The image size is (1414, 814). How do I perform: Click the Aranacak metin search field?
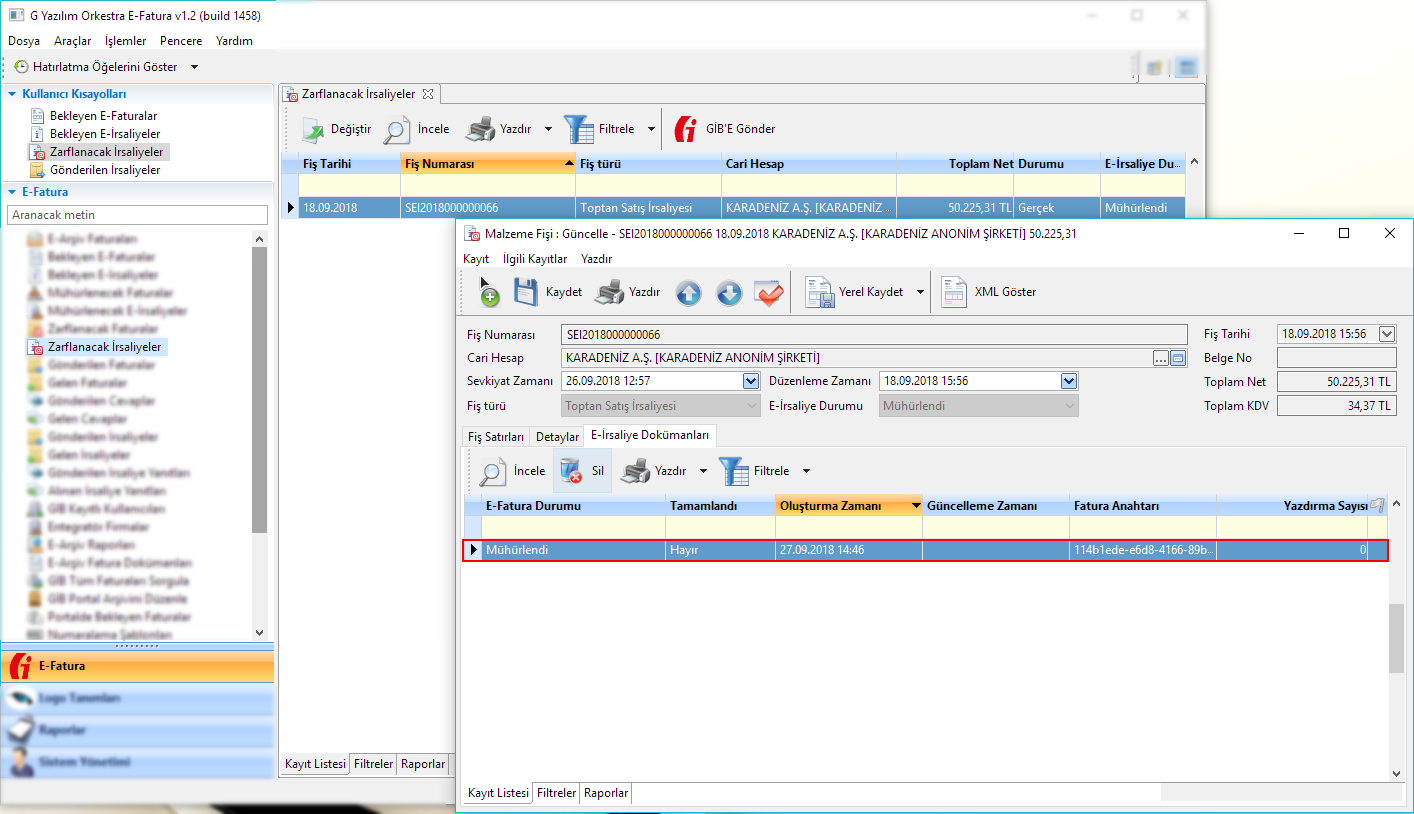tap(137, 215)
